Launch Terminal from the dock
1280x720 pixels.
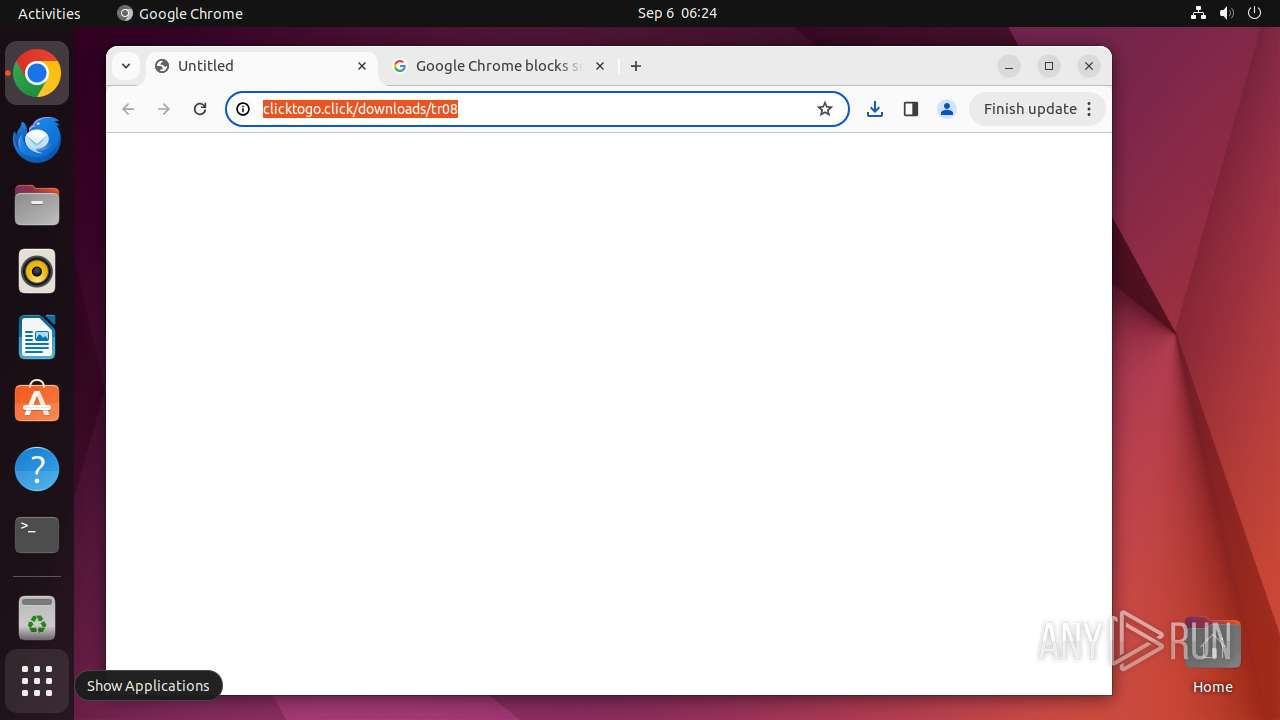tap(37, 535)
